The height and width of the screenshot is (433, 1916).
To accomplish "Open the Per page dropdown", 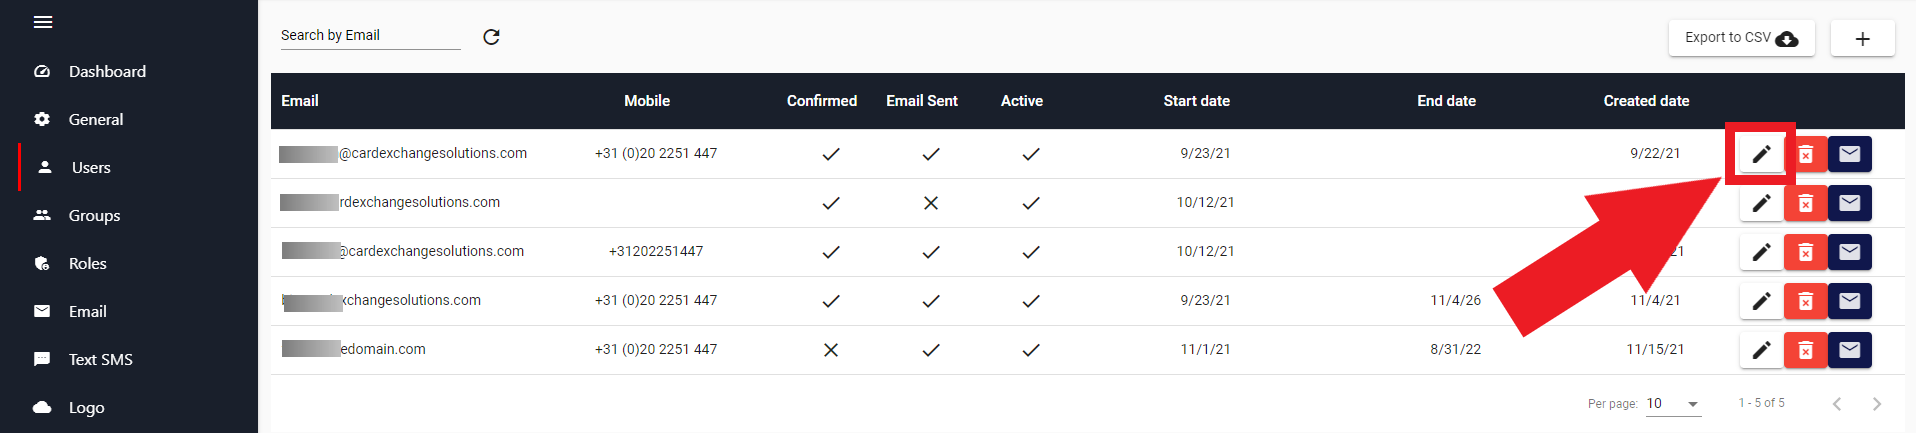I will (1673, 404).
